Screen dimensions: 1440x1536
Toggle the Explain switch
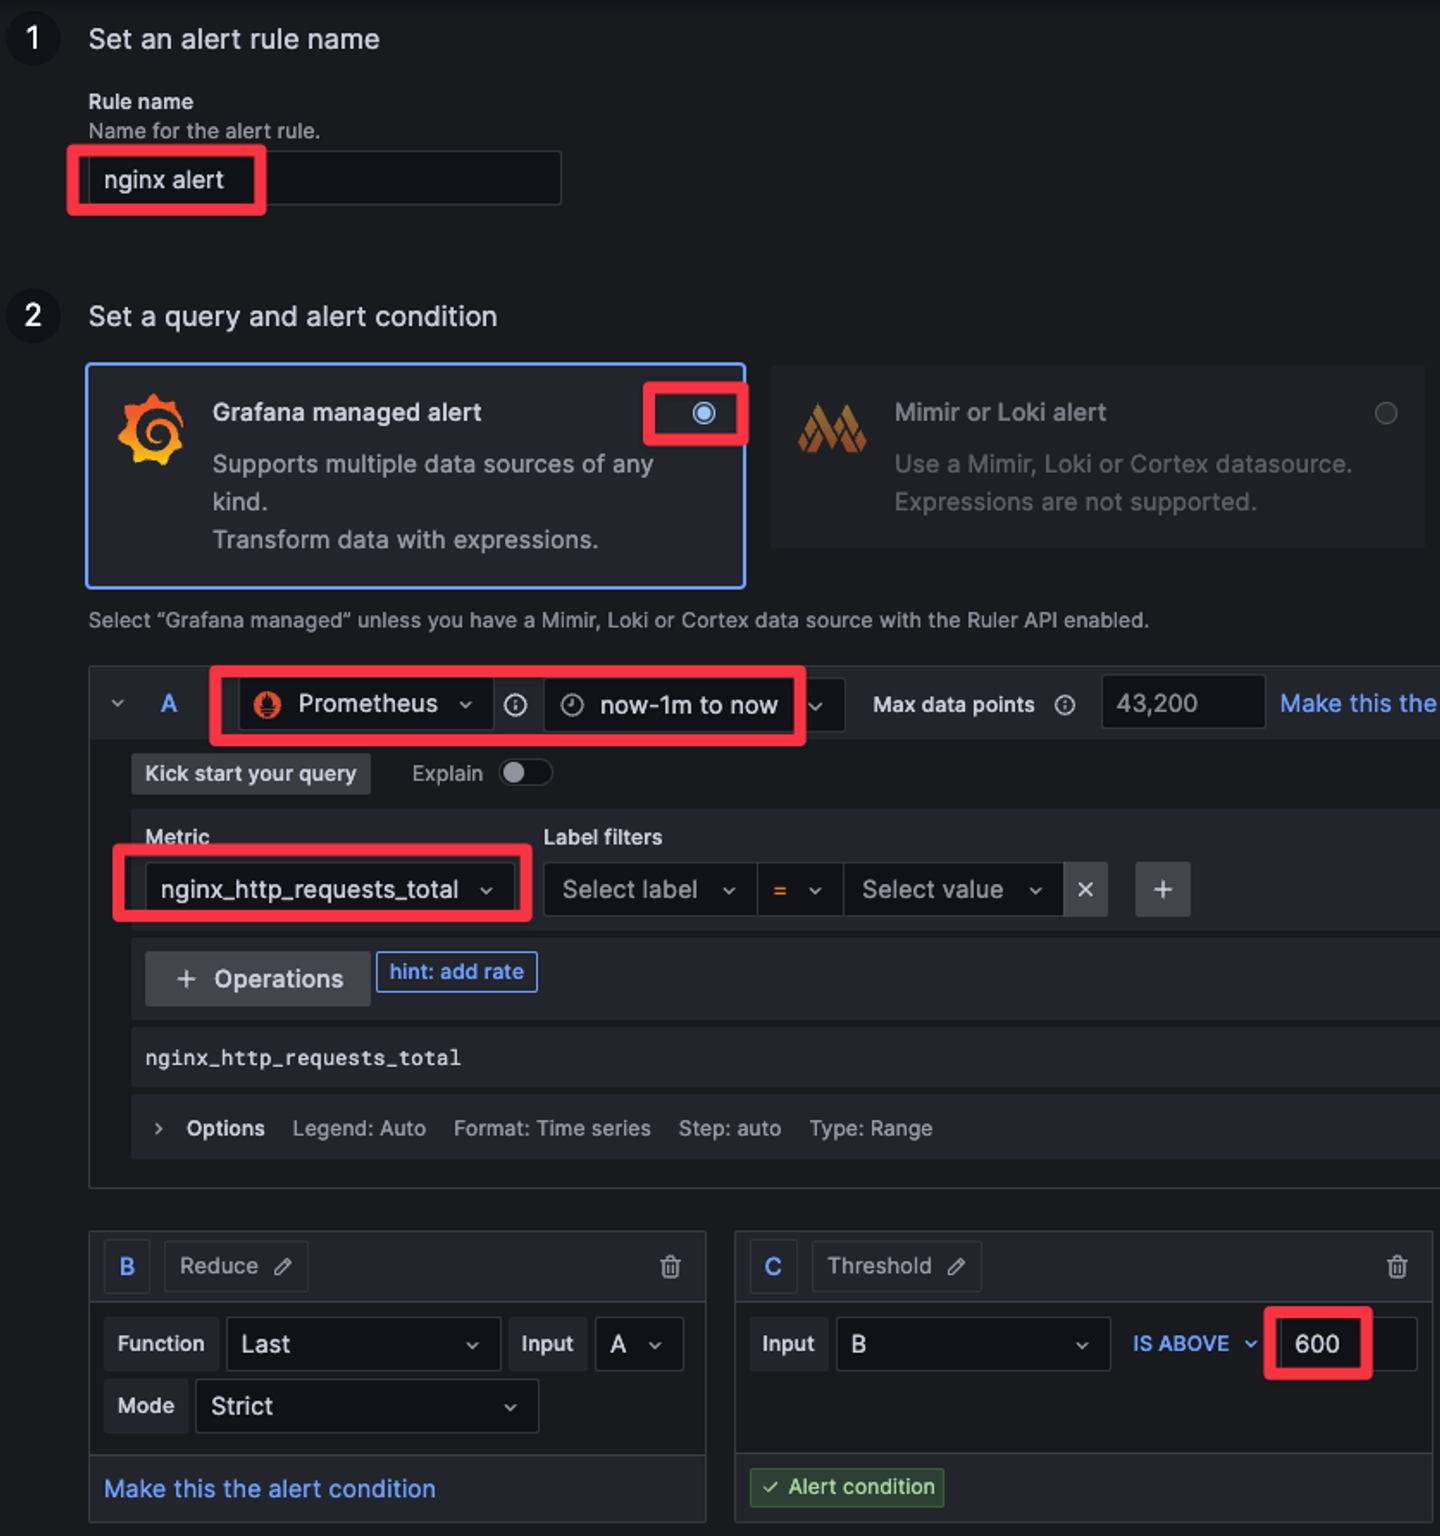pos(525,772)
